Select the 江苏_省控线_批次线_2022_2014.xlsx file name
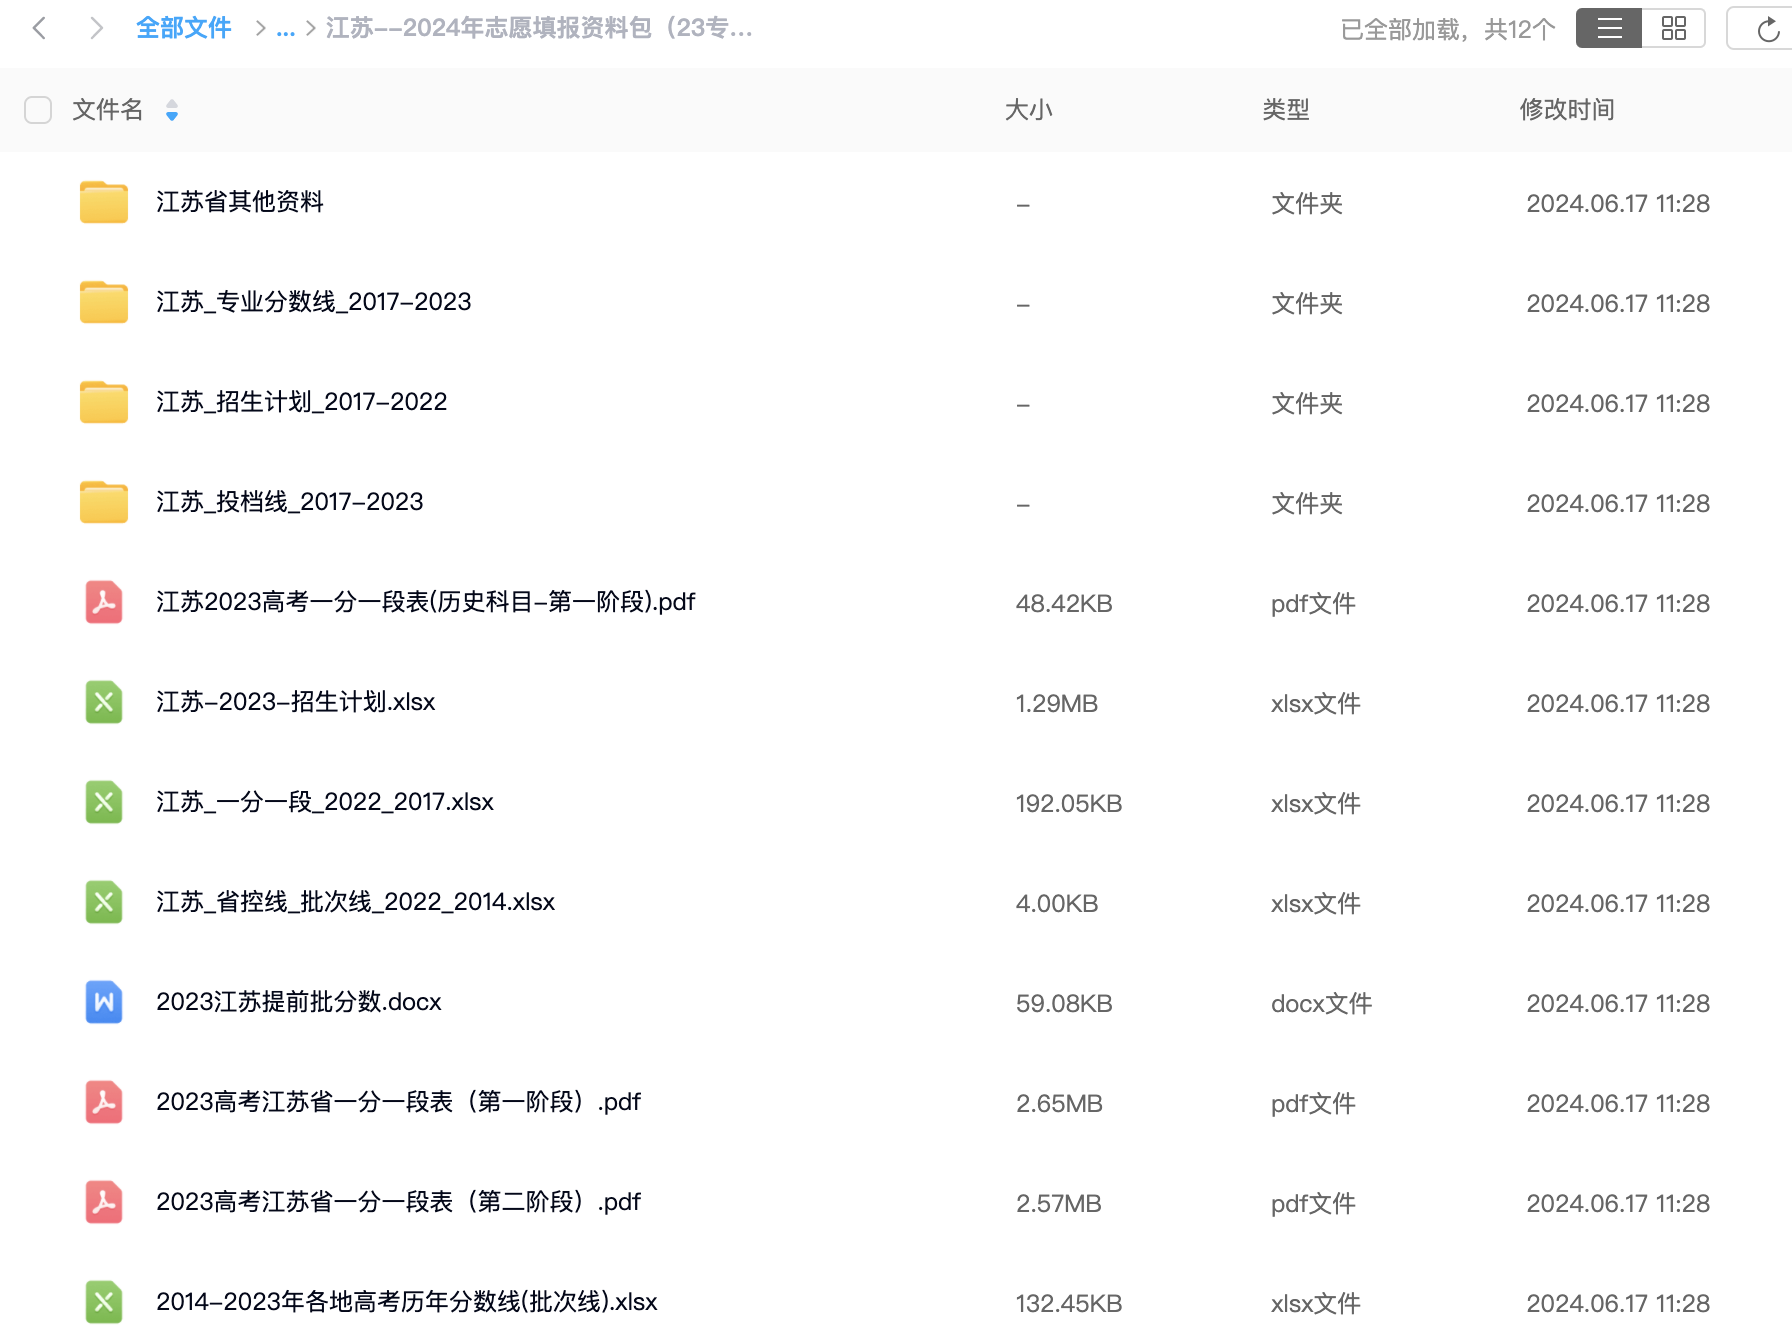 (356, 902)
